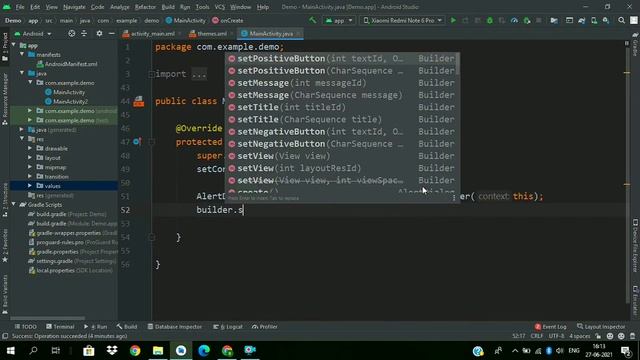Open the Microsoft Store taskbar icon

89,350
